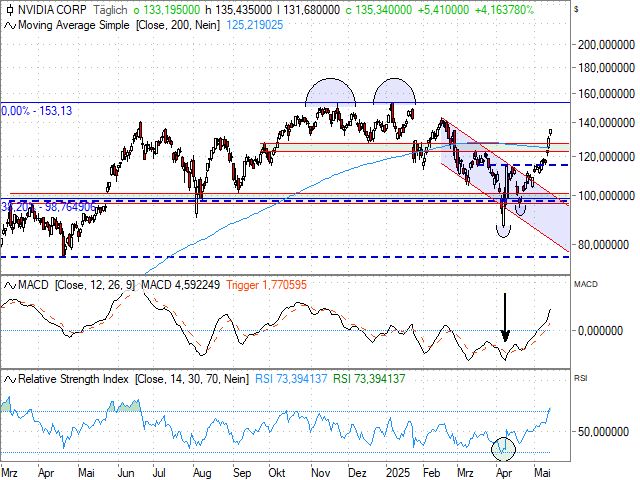Click the Fibonacci label 98,764906

pyautogui.click(x=70, y=207)
